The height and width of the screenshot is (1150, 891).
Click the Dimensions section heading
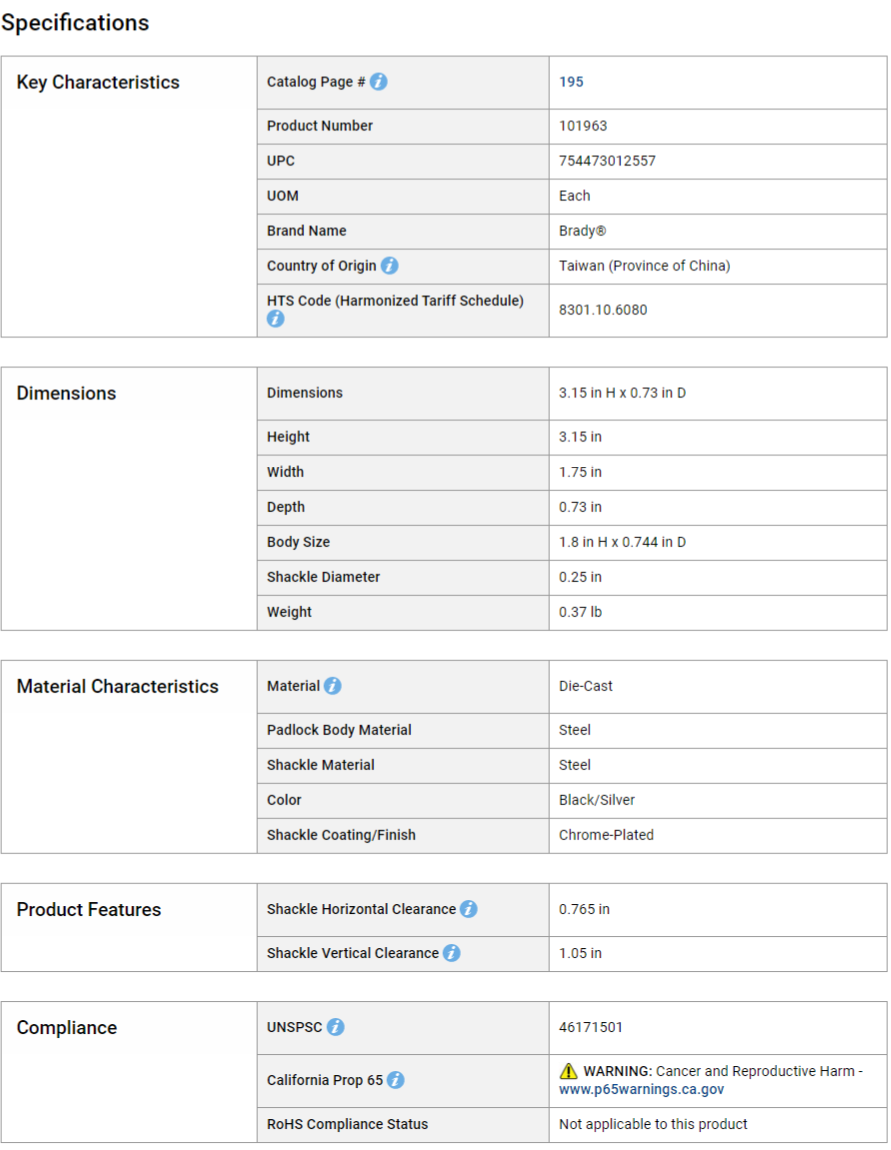tap(66, 393)
